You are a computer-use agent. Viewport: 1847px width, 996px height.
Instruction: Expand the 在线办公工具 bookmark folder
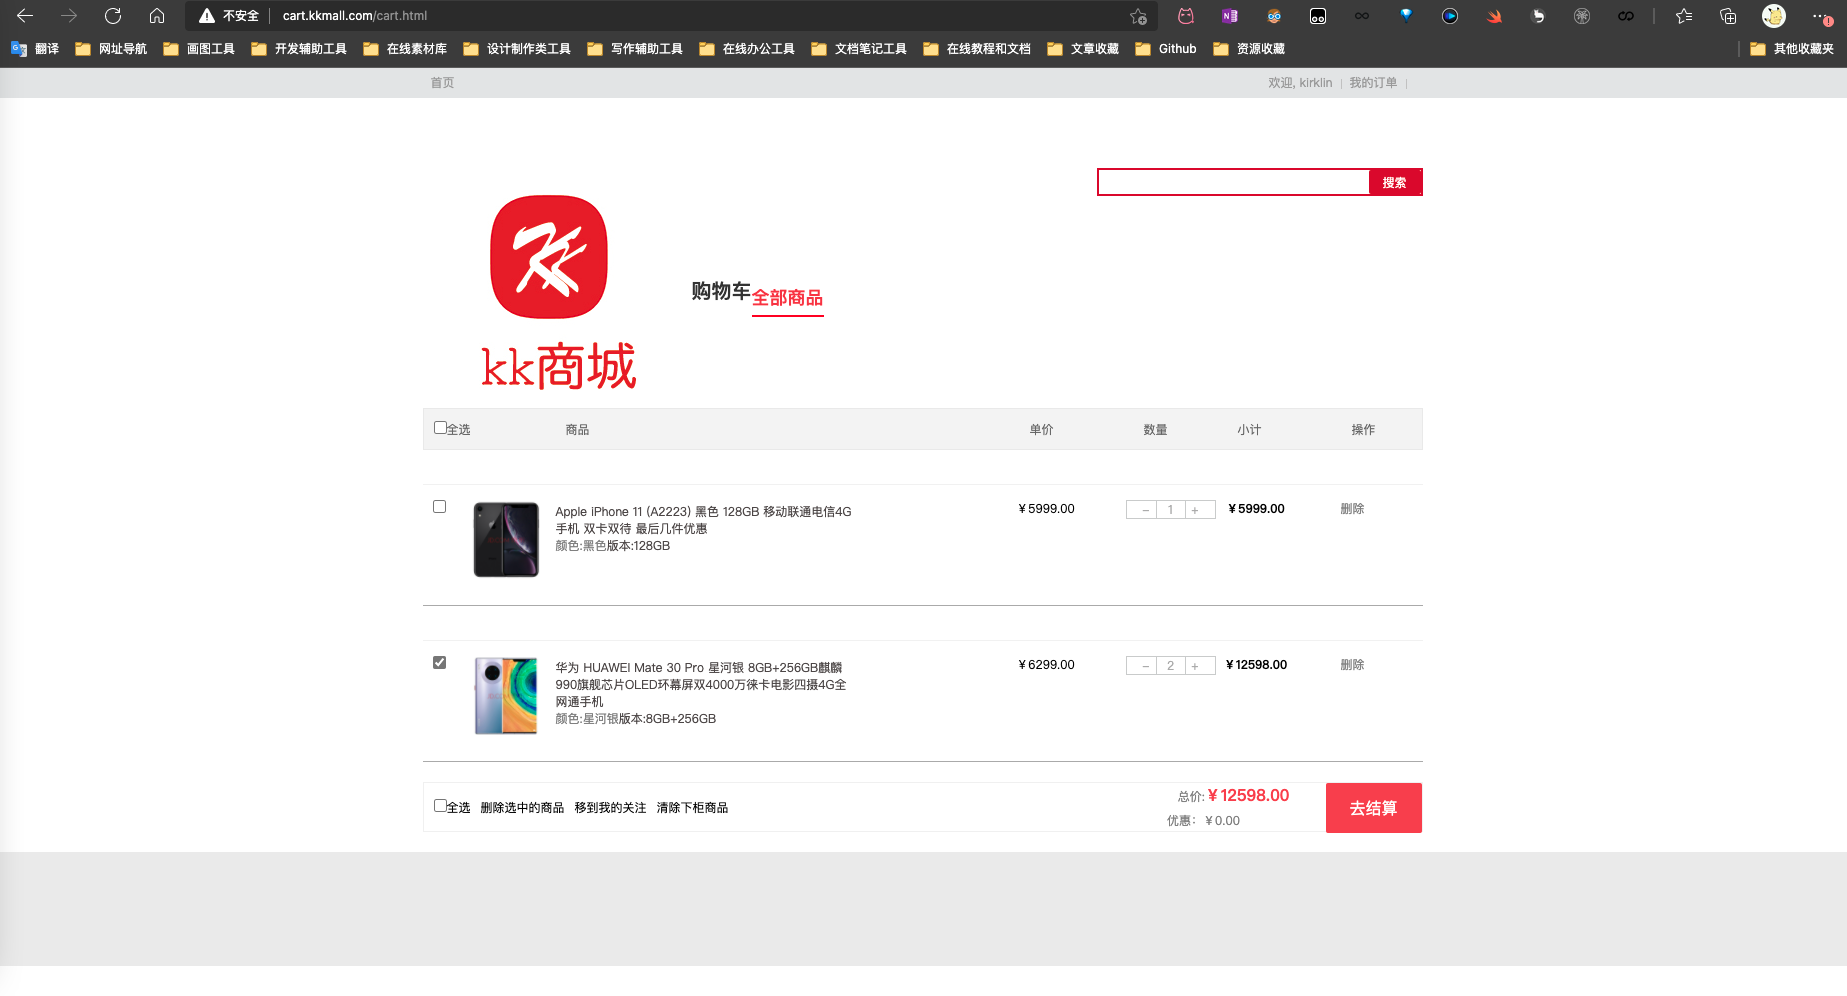[747, 49]
